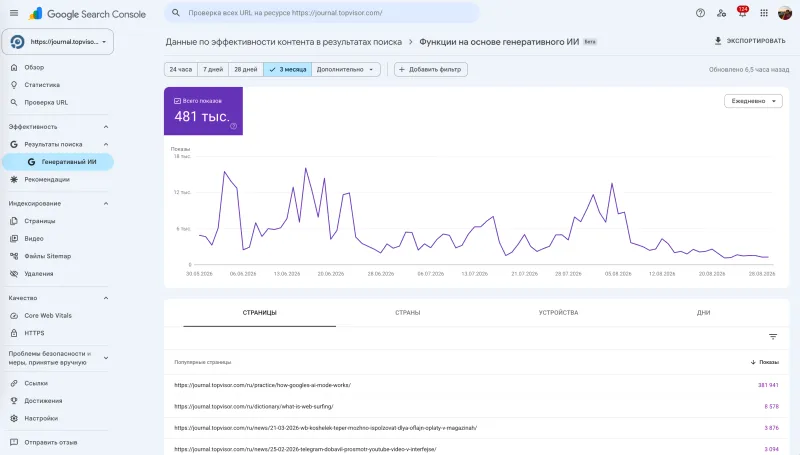Click the Google G icon beside Результаты поиска

[14, 144]
